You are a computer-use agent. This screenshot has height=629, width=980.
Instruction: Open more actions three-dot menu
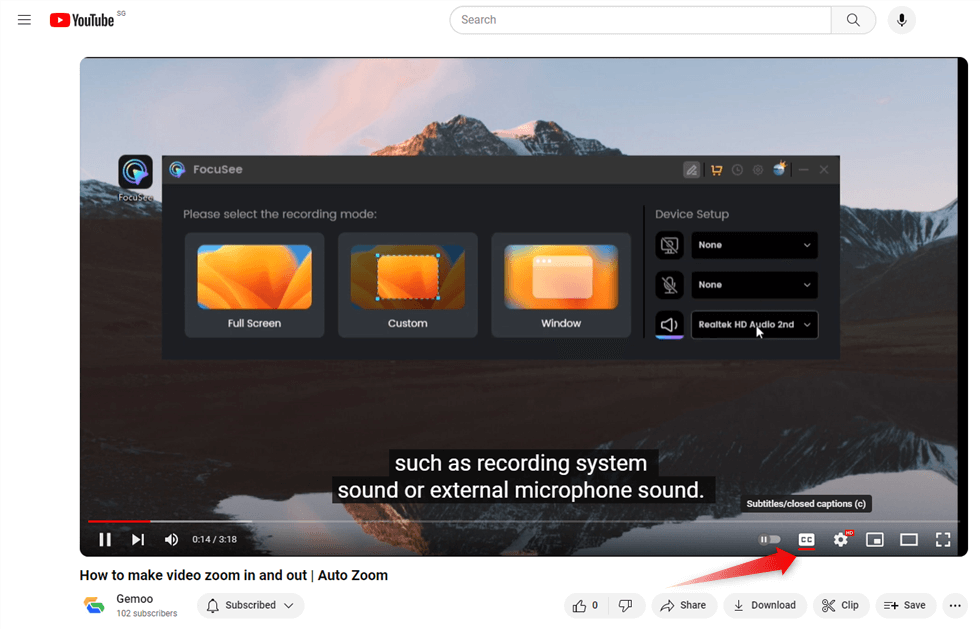coord(955,605)
